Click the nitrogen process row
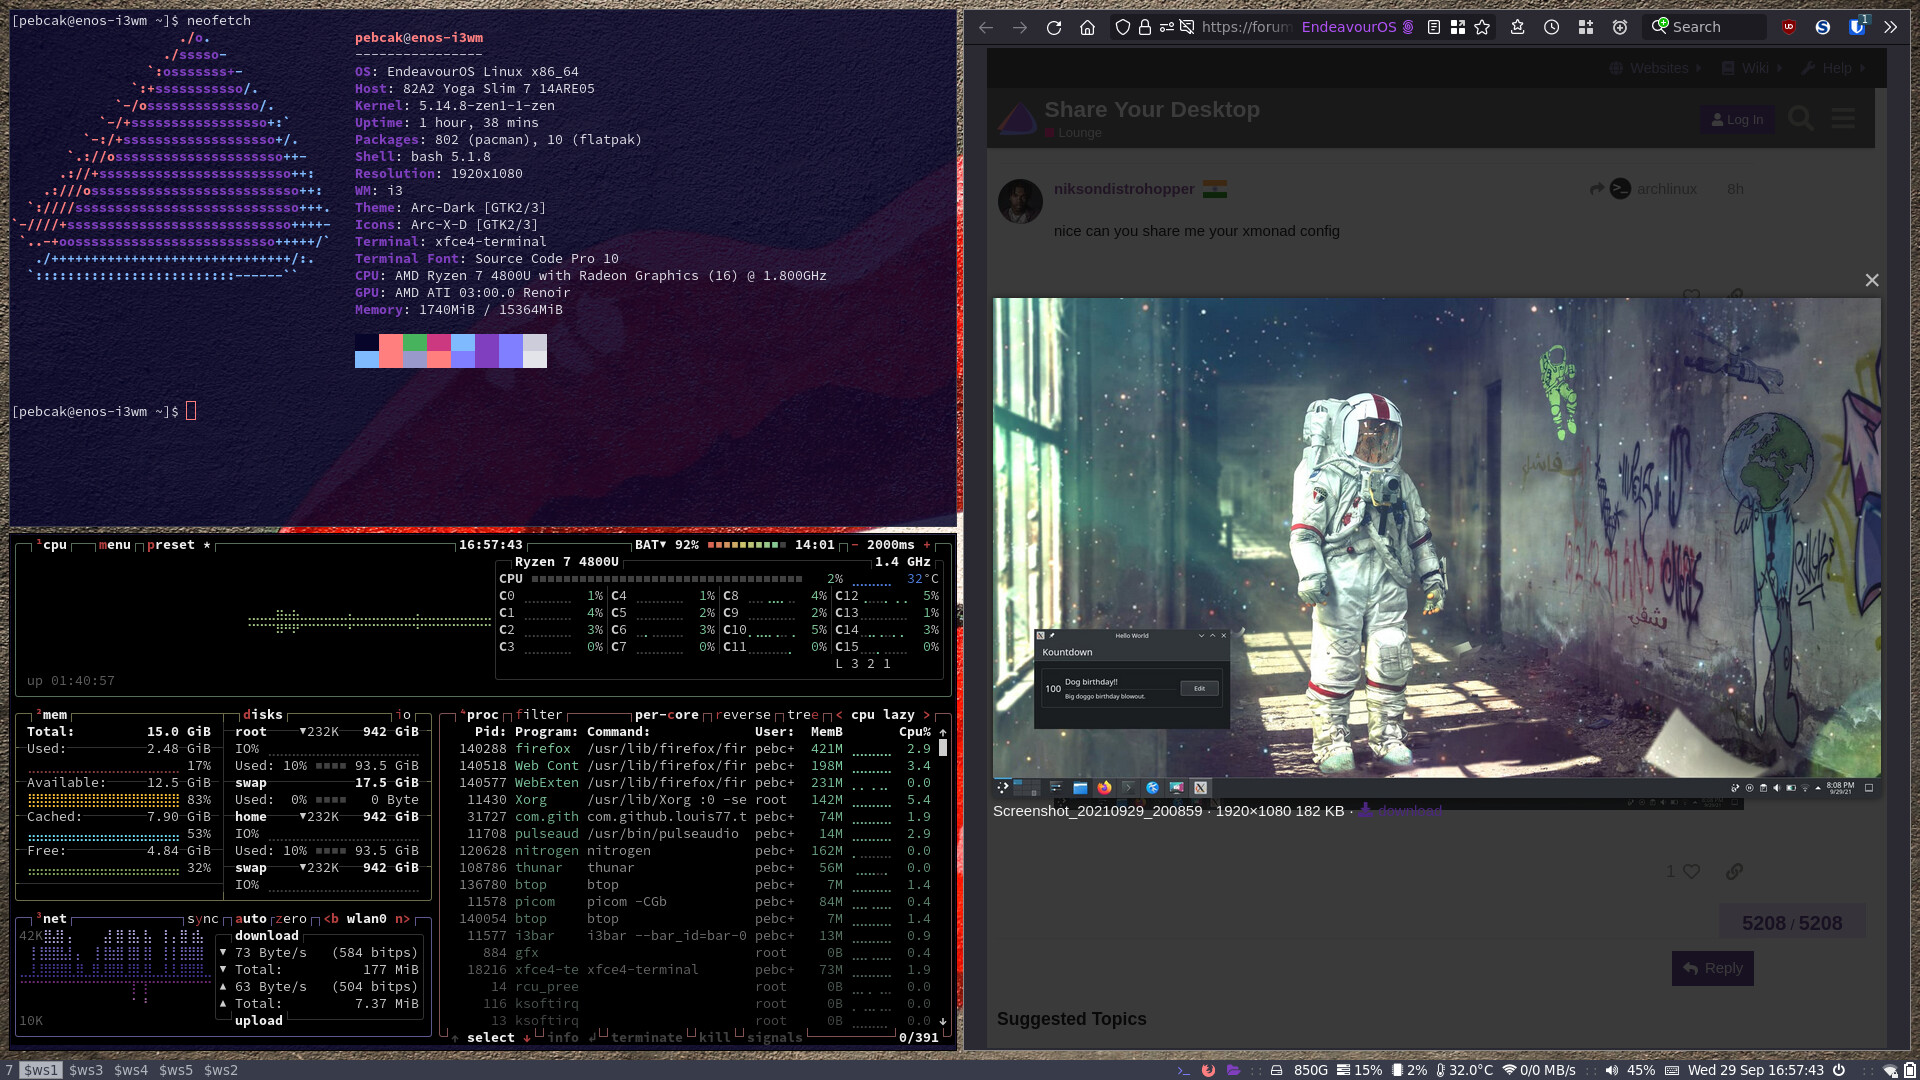1920x1080 pixels. pos(694,851)
